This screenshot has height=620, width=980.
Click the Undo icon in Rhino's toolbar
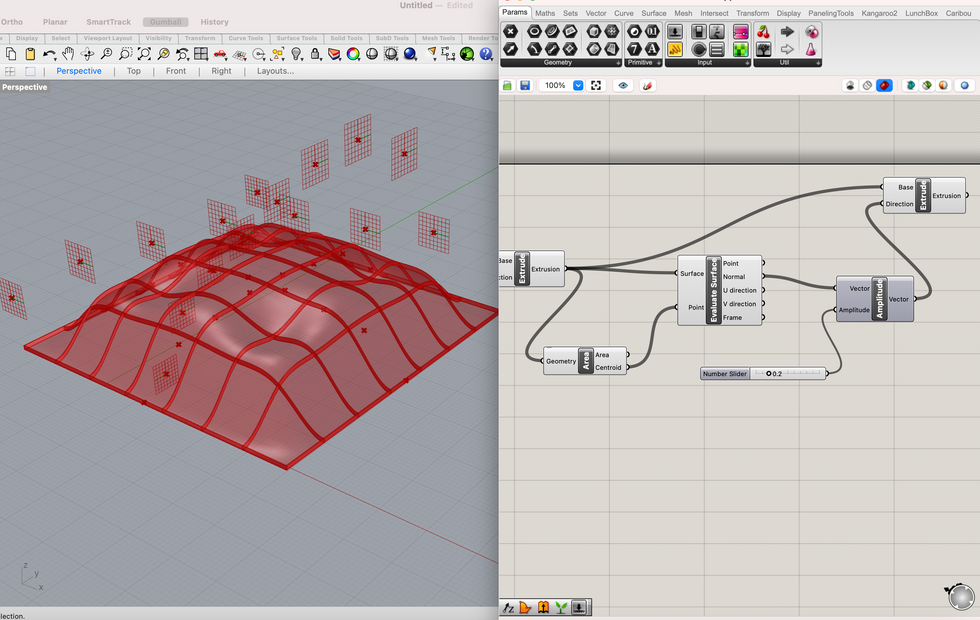pos(48,54)
